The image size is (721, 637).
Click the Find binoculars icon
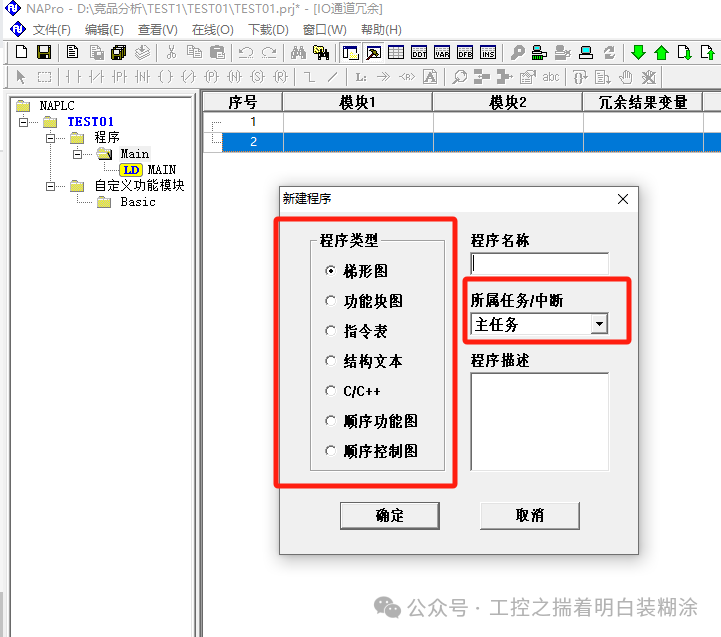(298, 52)
